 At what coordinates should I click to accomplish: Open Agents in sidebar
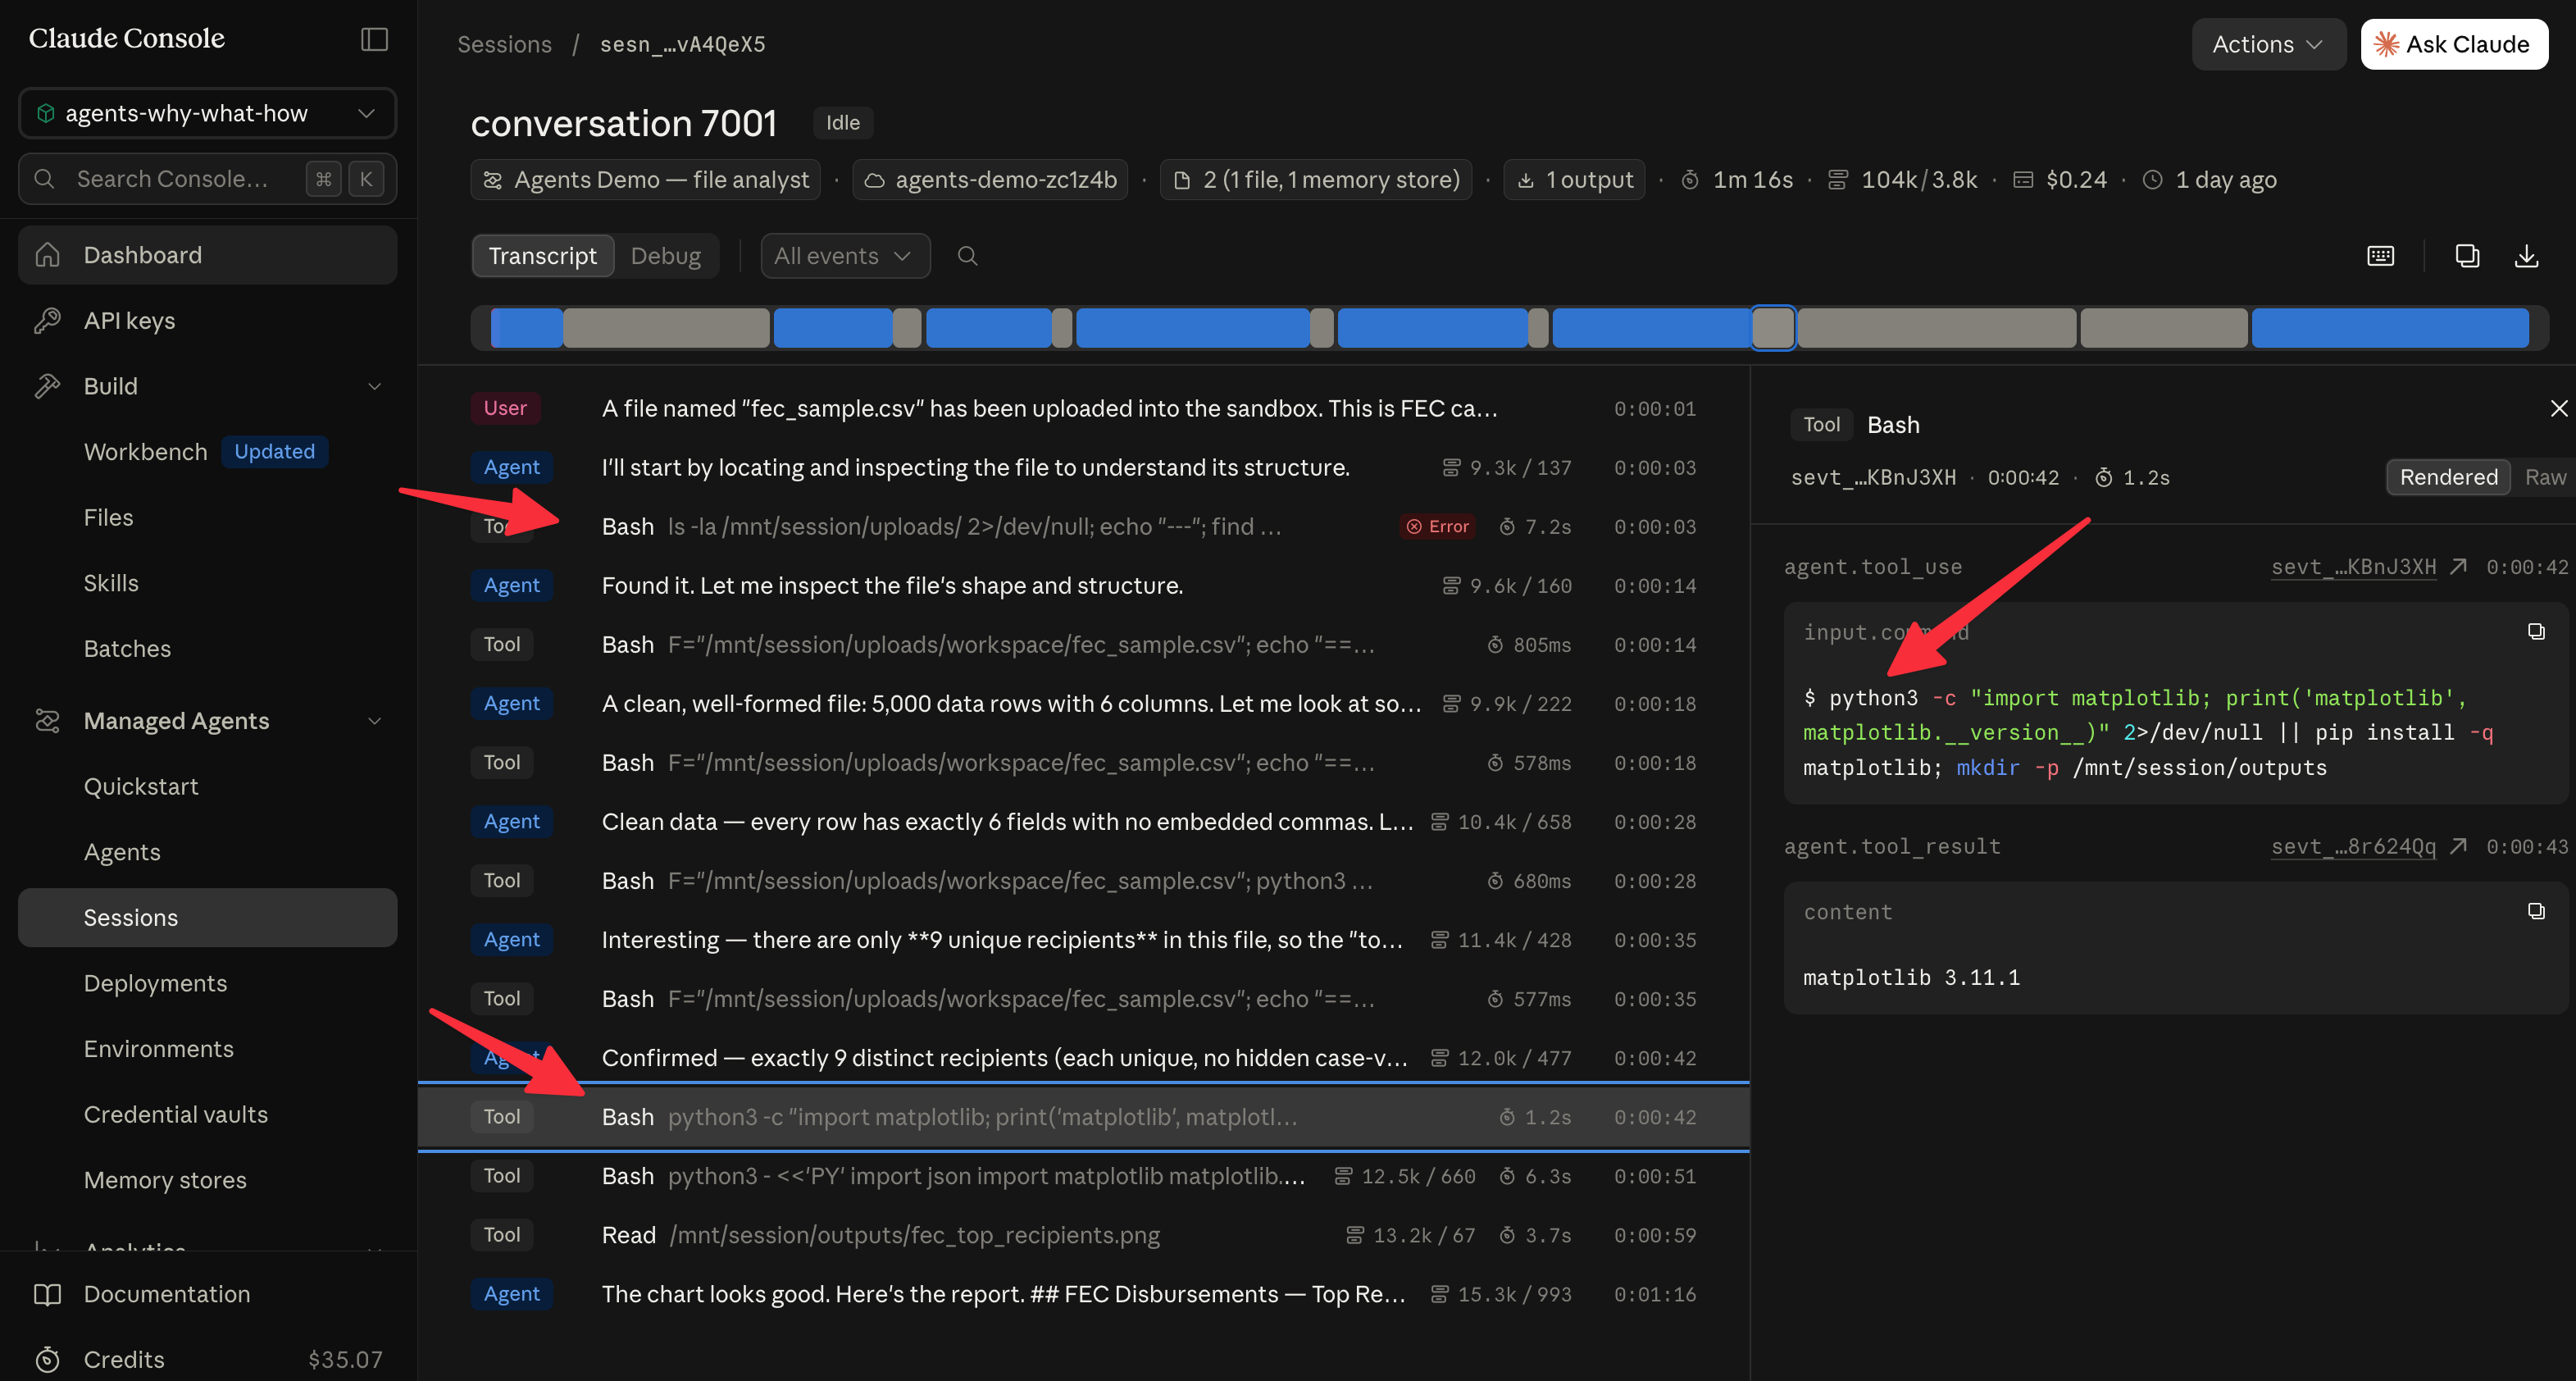pos(122,852)
